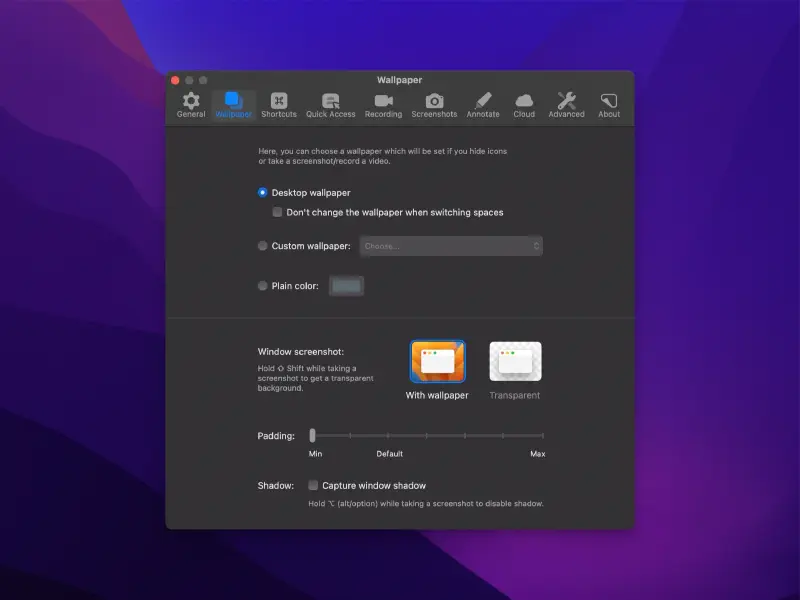This screenshot has height=600, width=800.
Task: Set the Padding slider to Default
Action: 389,436
